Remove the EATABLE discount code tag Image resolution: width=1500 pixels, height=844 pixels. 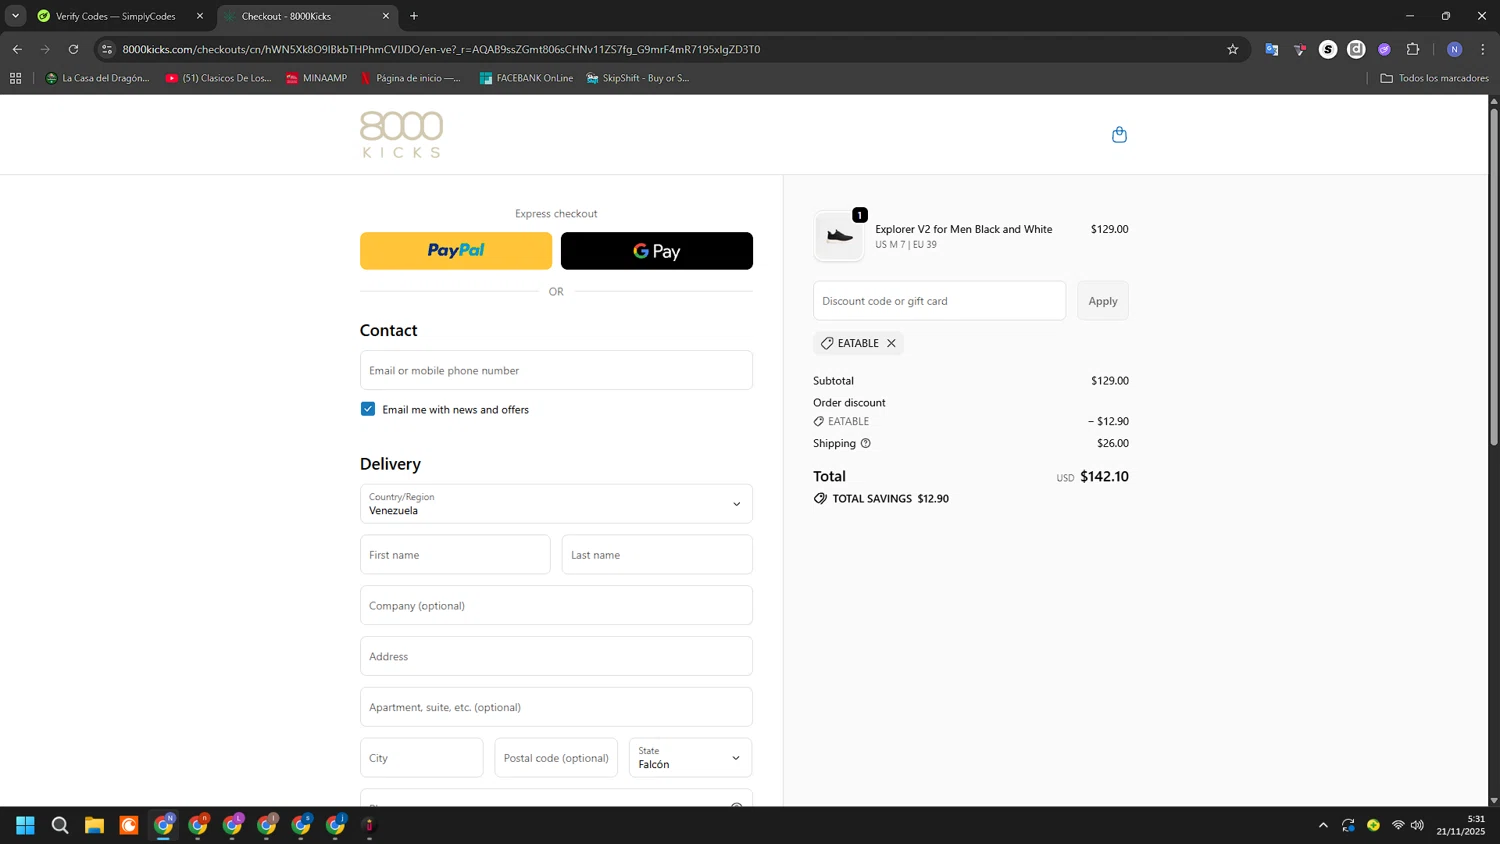(x=891, y=343)
